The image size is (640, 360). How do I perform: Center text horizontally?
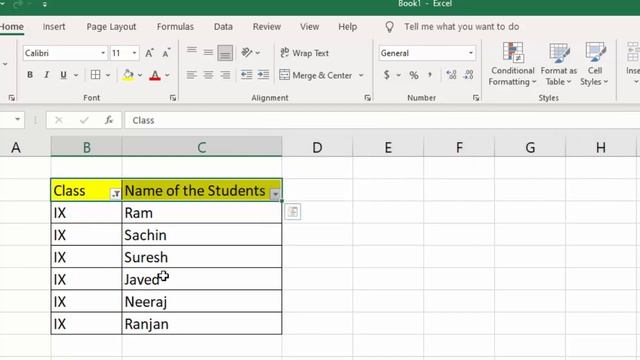(208, 75)
